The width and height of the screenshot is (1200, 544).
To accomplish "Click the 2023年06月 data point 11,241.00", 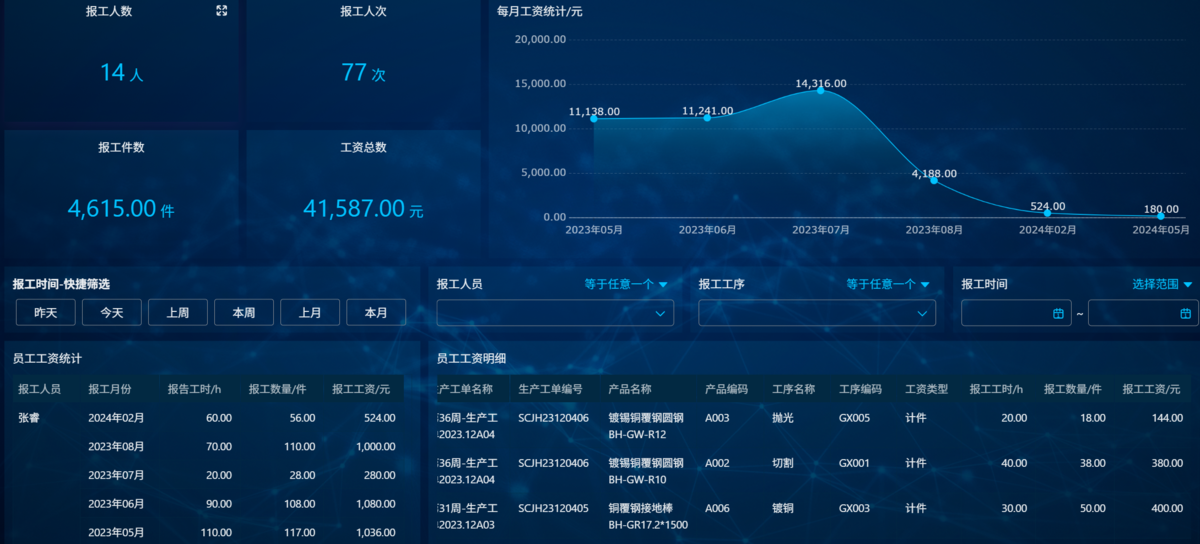I will [707, 117].
